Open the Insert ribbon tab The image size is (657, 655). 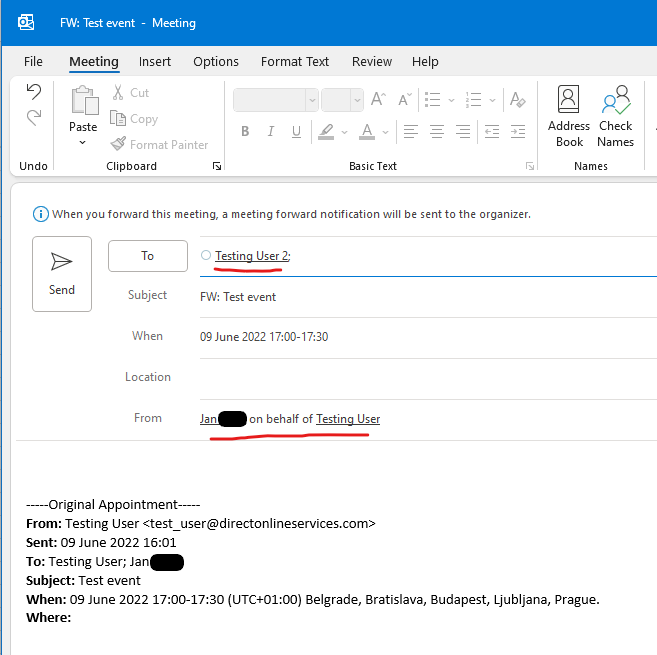155,61
